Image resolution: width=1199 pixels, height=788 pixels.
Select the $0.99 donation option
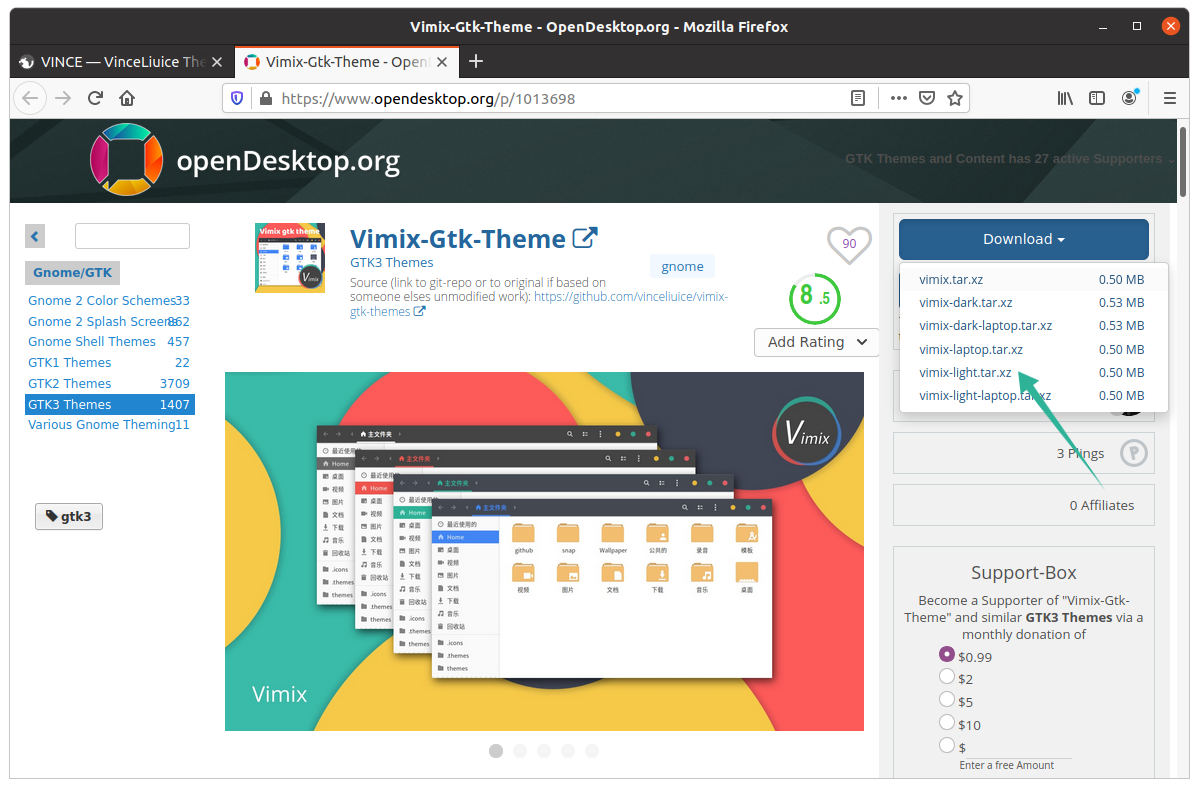click(947, 654)
